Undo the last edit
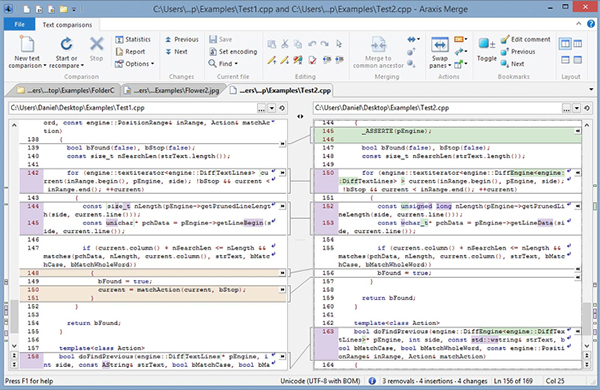 coord(312,44)
